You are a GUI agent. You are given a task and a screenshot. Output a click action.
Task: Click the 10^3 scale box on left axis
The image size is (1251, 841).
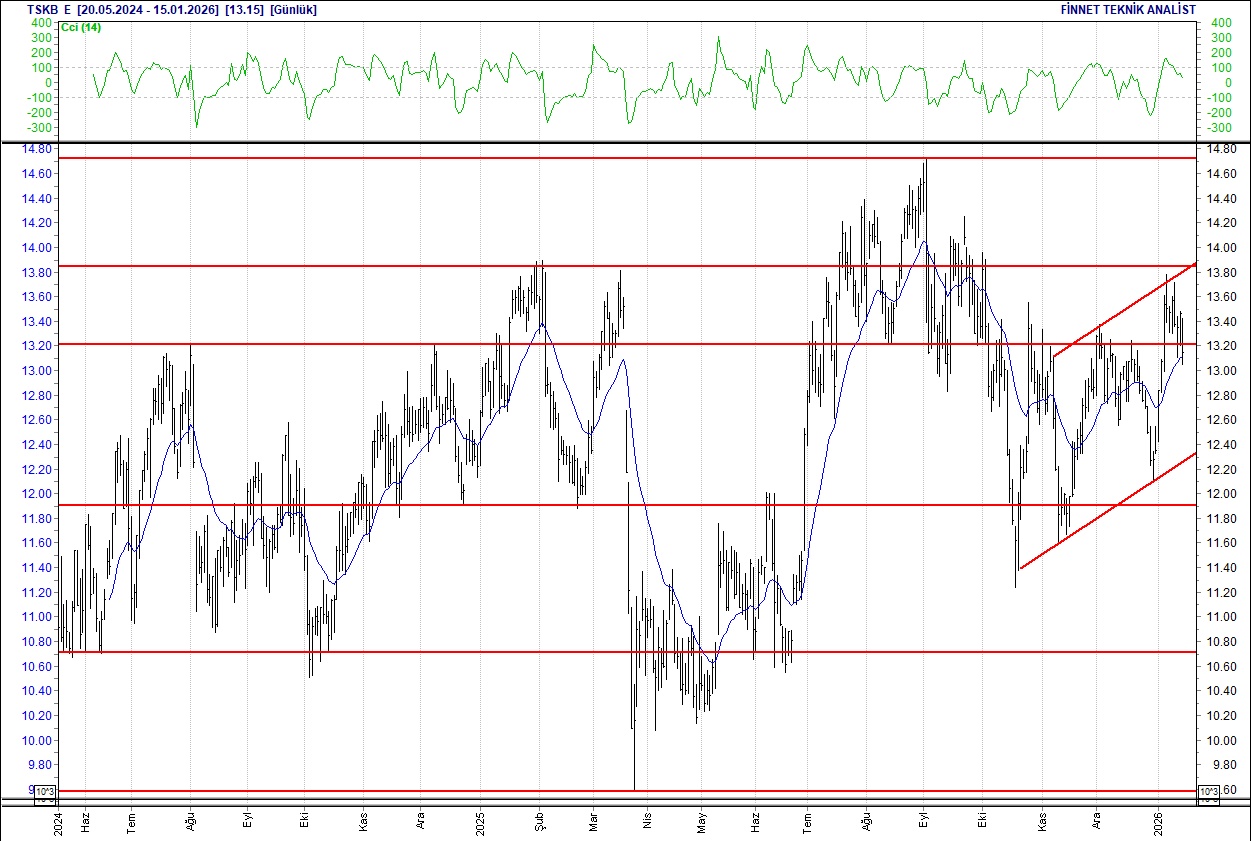point(43,789)
